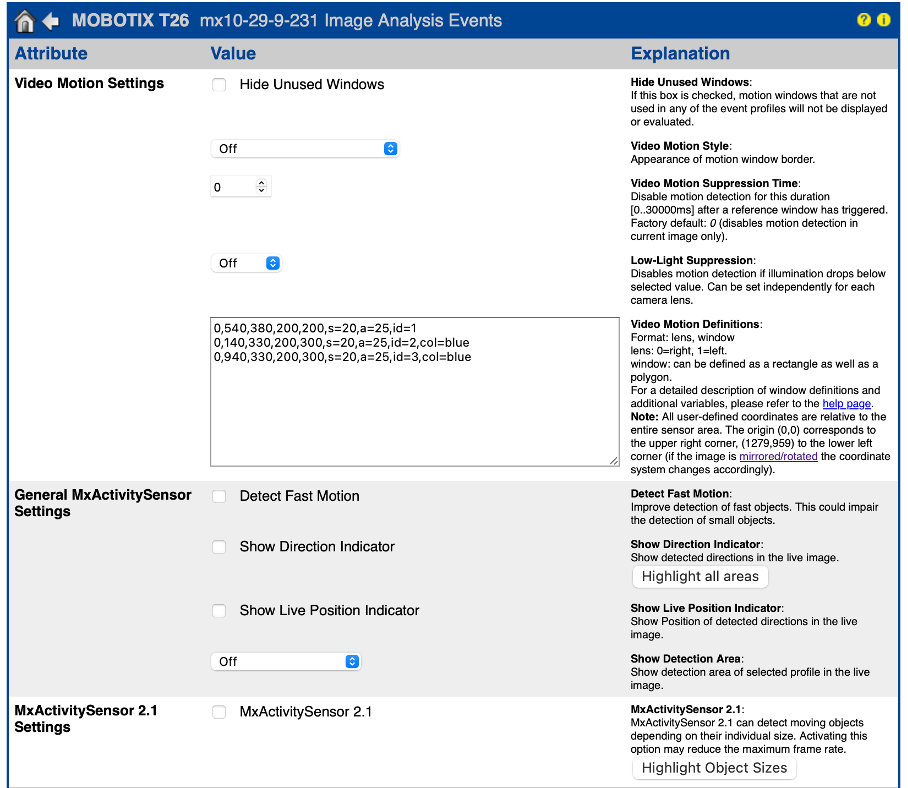Enable the MxActivitySensor 2.1 checkbox
908x788 pixels.
219,712
